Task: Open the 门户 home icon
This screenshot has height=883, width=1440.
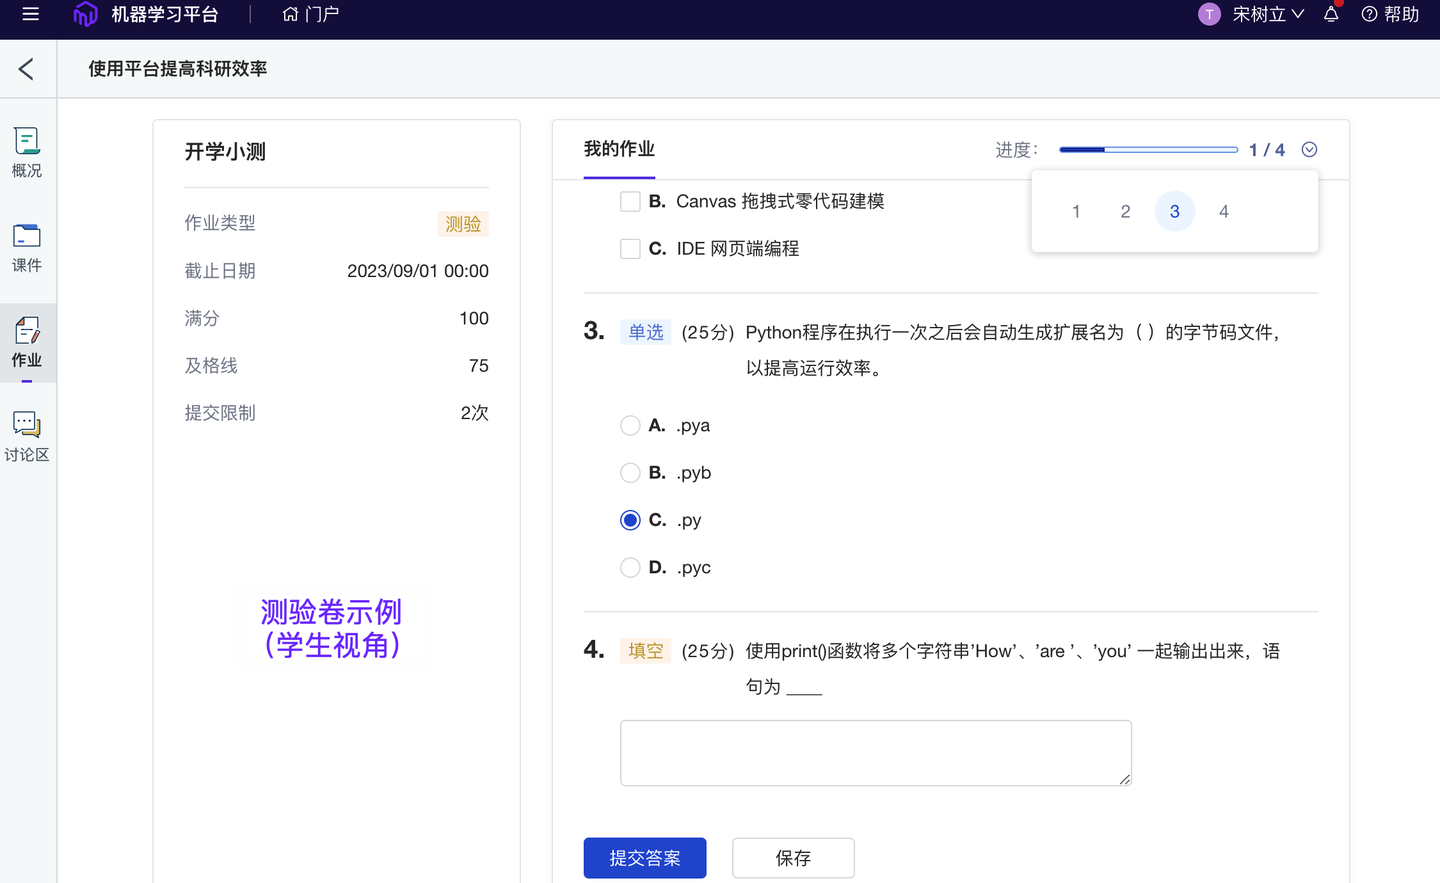Action: pyautogui.click(x=291, y=14)
